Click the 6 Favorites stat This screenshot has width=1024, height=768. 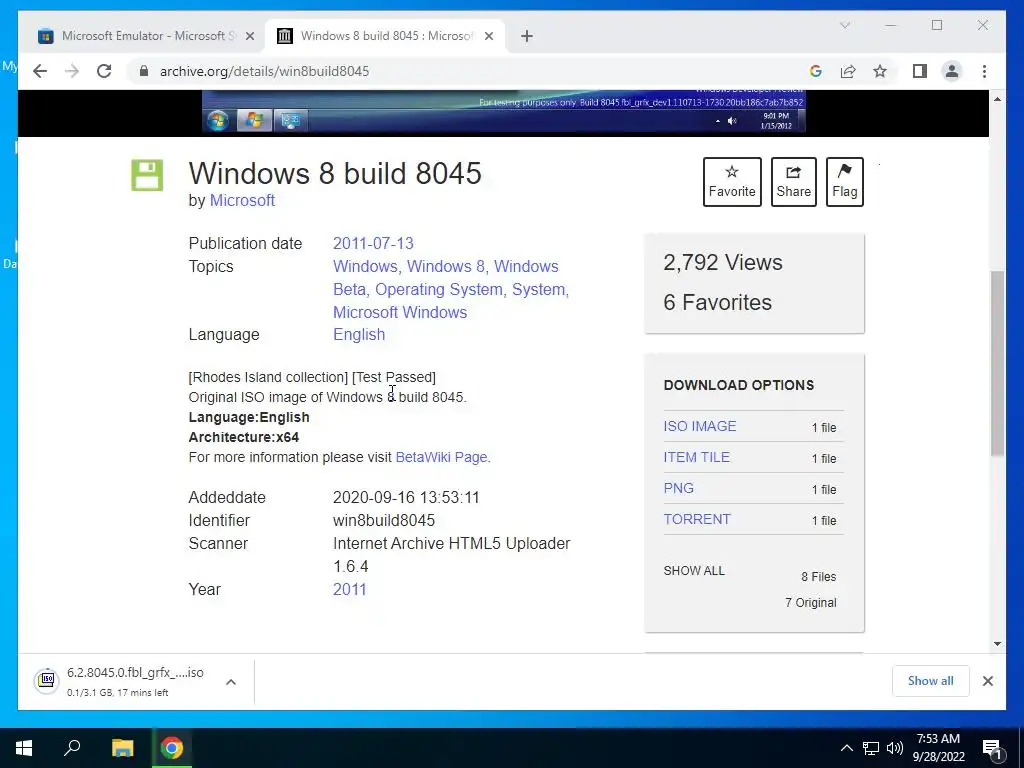[717, 302]
